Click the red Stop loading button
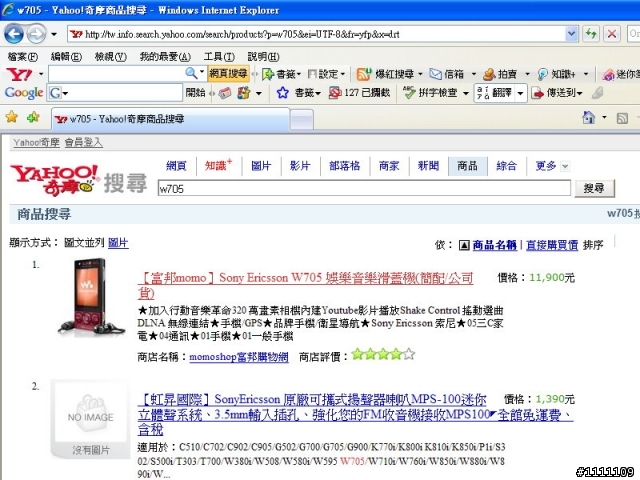Viewport: 640px width, 480px height. [612, 34]
